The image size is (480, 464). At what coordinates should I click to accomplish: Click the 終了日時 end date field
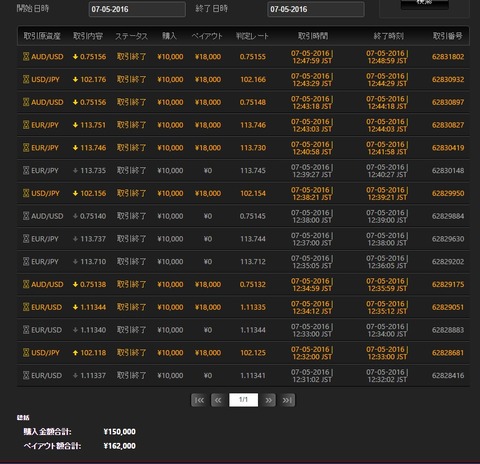316,9
